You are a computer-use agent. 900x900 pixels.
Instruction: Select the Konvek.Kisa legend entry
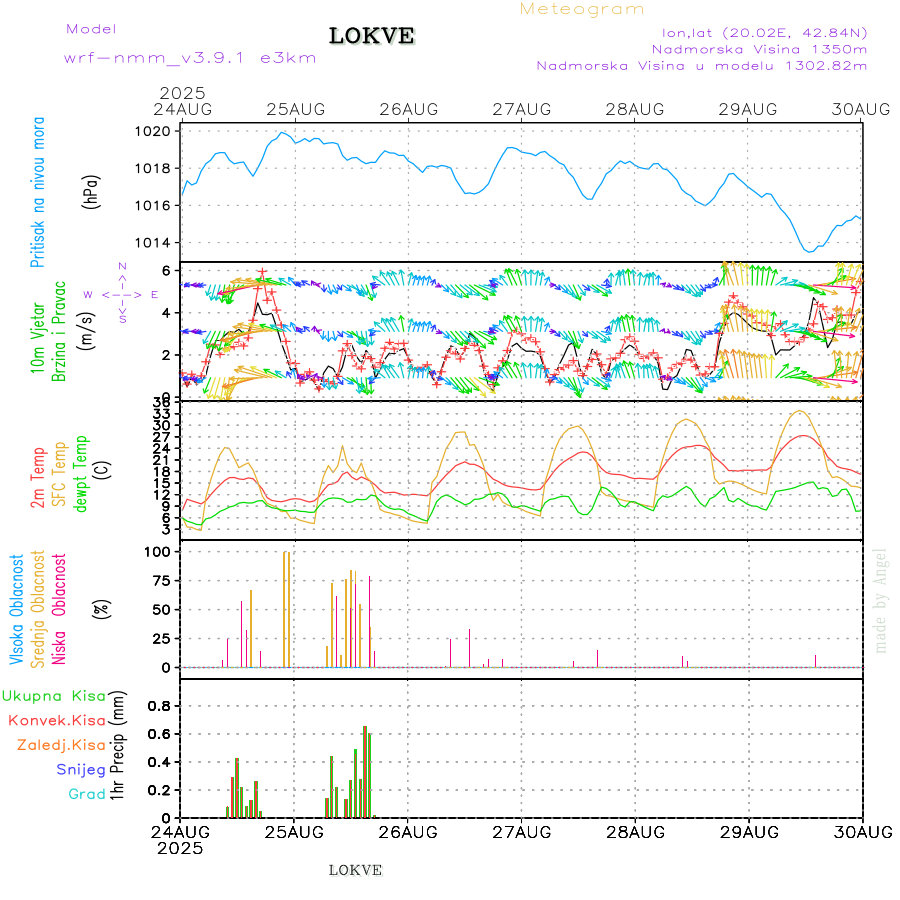[57, 720]
